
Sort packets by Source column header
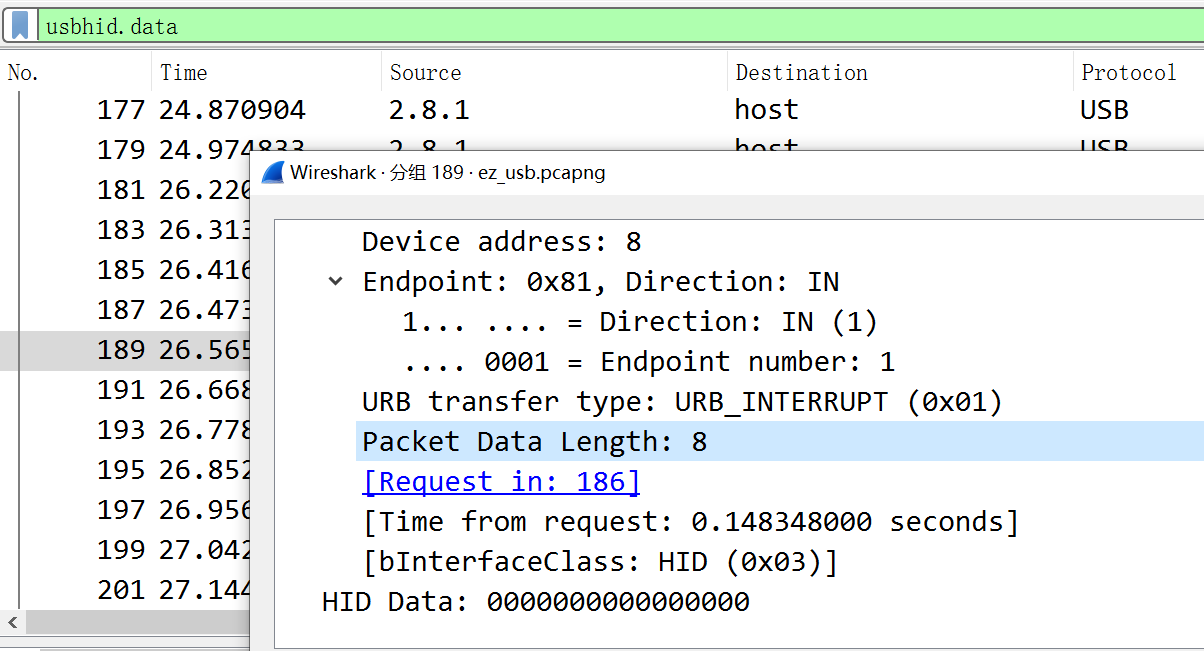[x=425, y=73]
